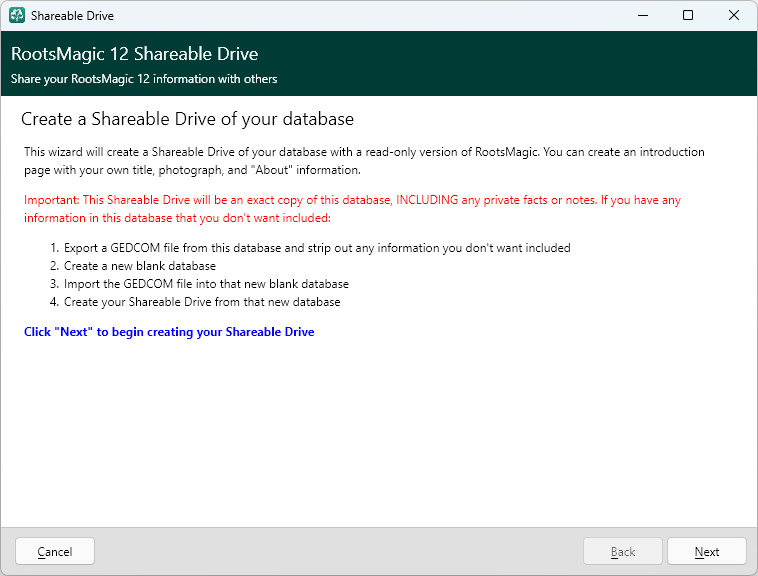Click the 'This wizard will create' paragraph
Viewport: 758px width, 576px height.
(364, 161)
